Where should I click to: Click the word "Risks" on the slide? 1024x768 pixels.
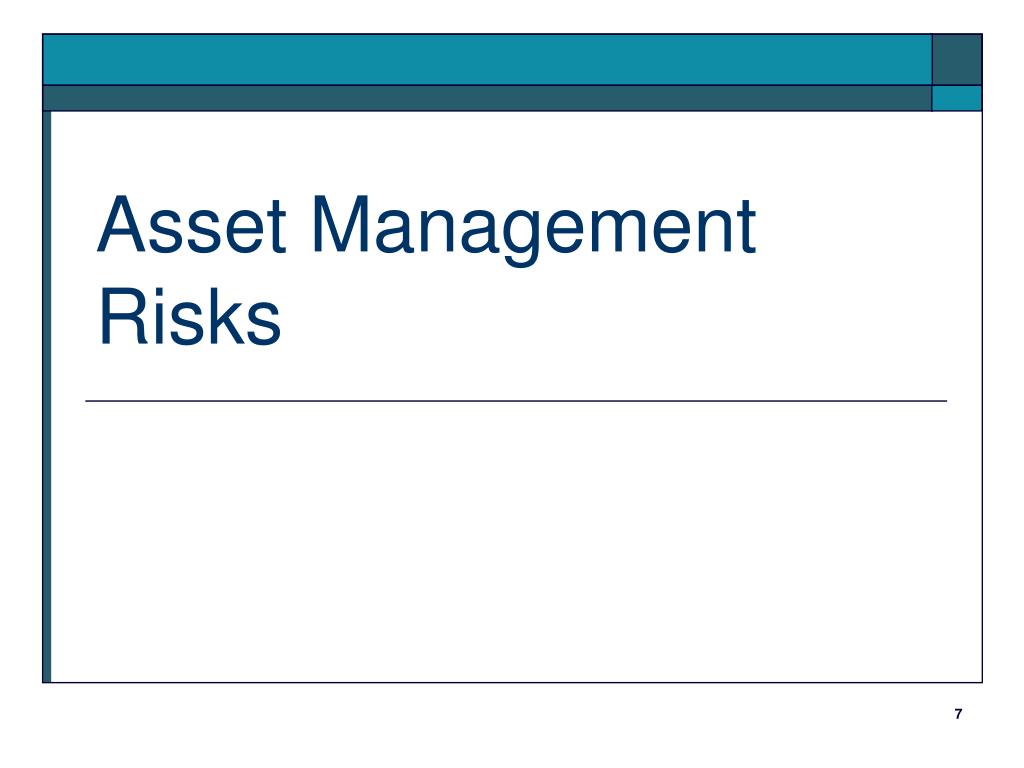(x=189, y=317)
